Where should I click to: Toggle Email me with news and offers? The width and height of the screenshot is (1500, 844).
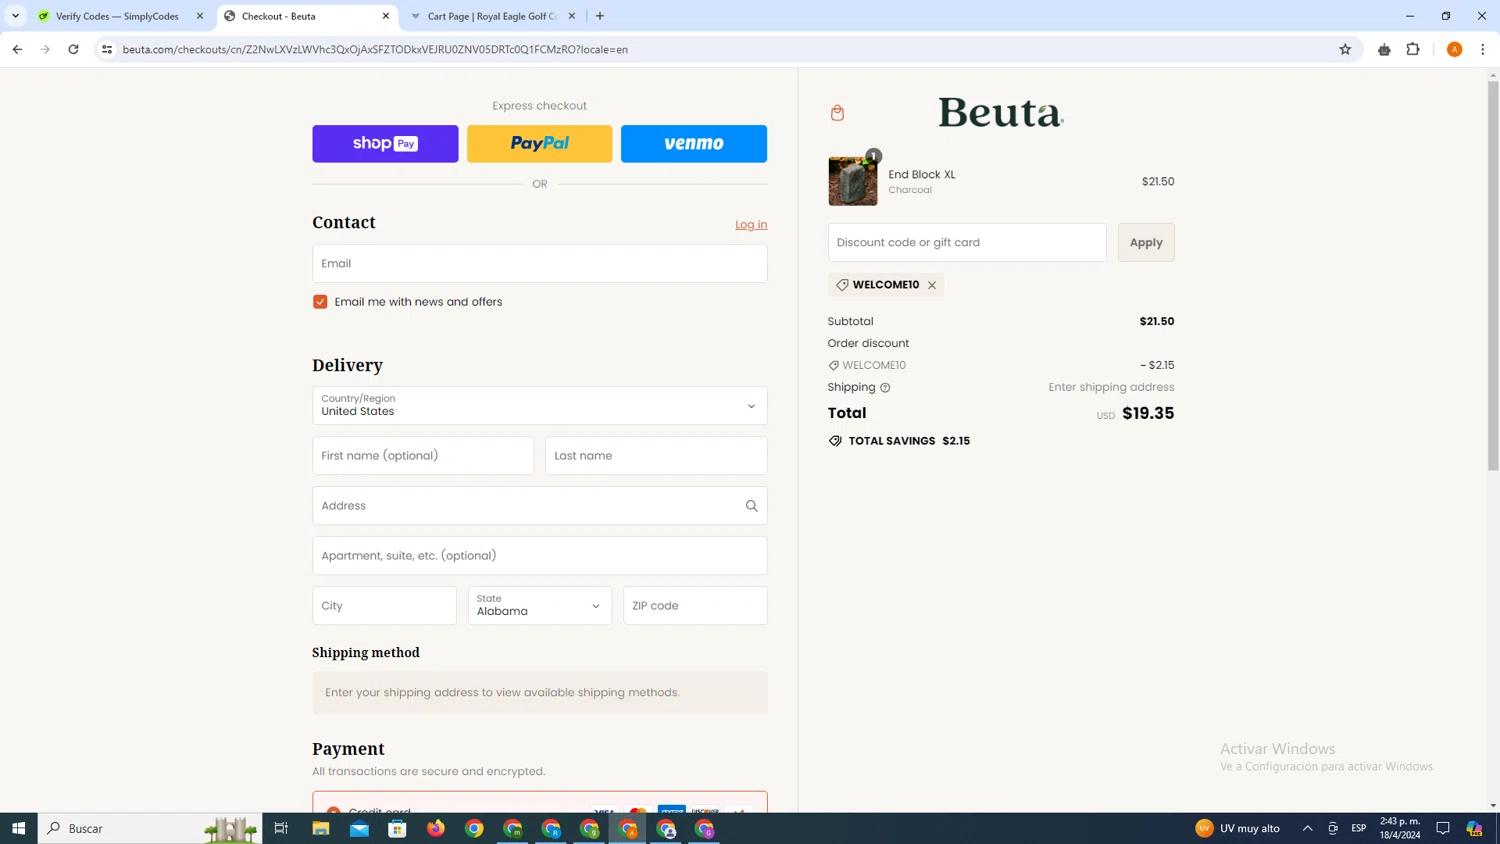(320, 302)
